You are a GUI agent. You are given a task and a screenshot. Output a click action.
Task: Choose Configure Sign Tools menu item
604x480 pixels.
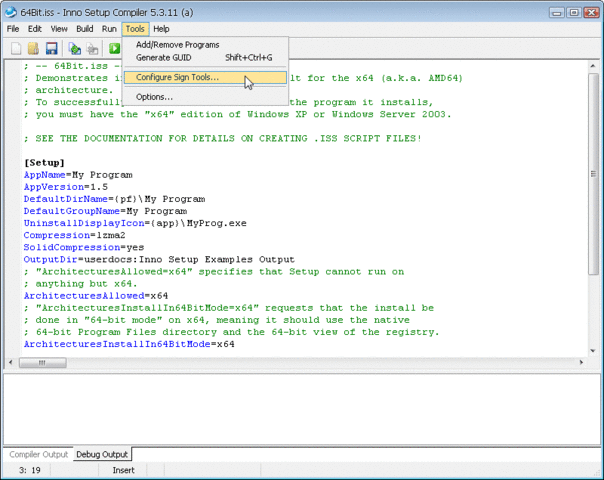point(205,77)
